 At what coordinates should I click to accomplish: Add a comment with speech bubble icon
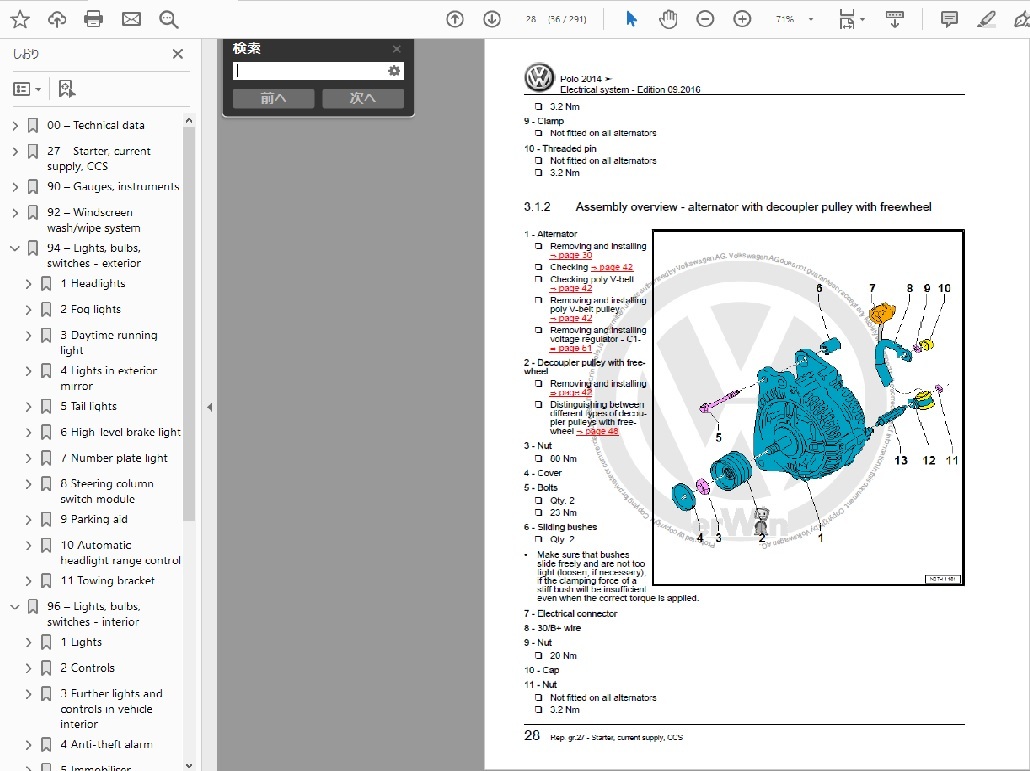click(949, 19)
